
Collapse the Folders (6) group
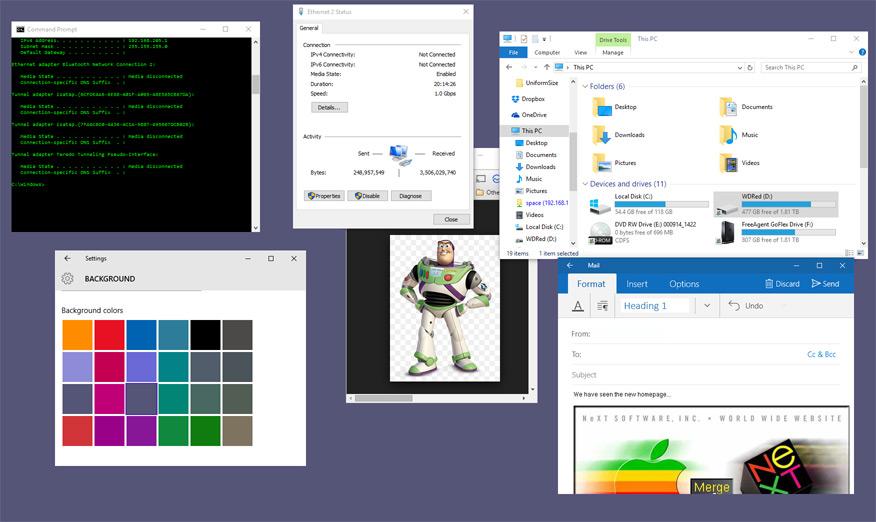point(585,87)
